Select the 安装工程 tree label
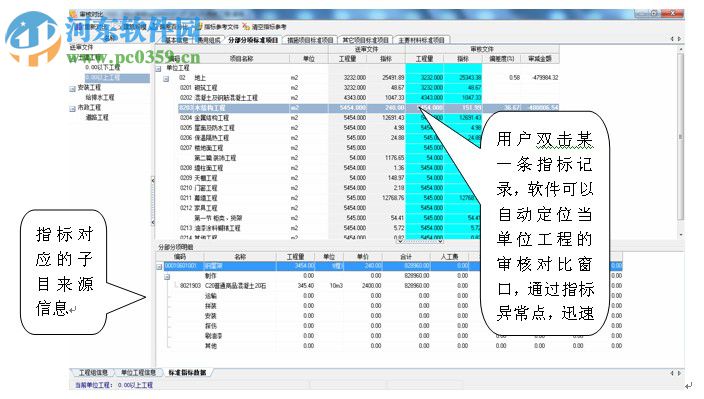This screenshot has width=704, height=399. [x=89, y=88]
